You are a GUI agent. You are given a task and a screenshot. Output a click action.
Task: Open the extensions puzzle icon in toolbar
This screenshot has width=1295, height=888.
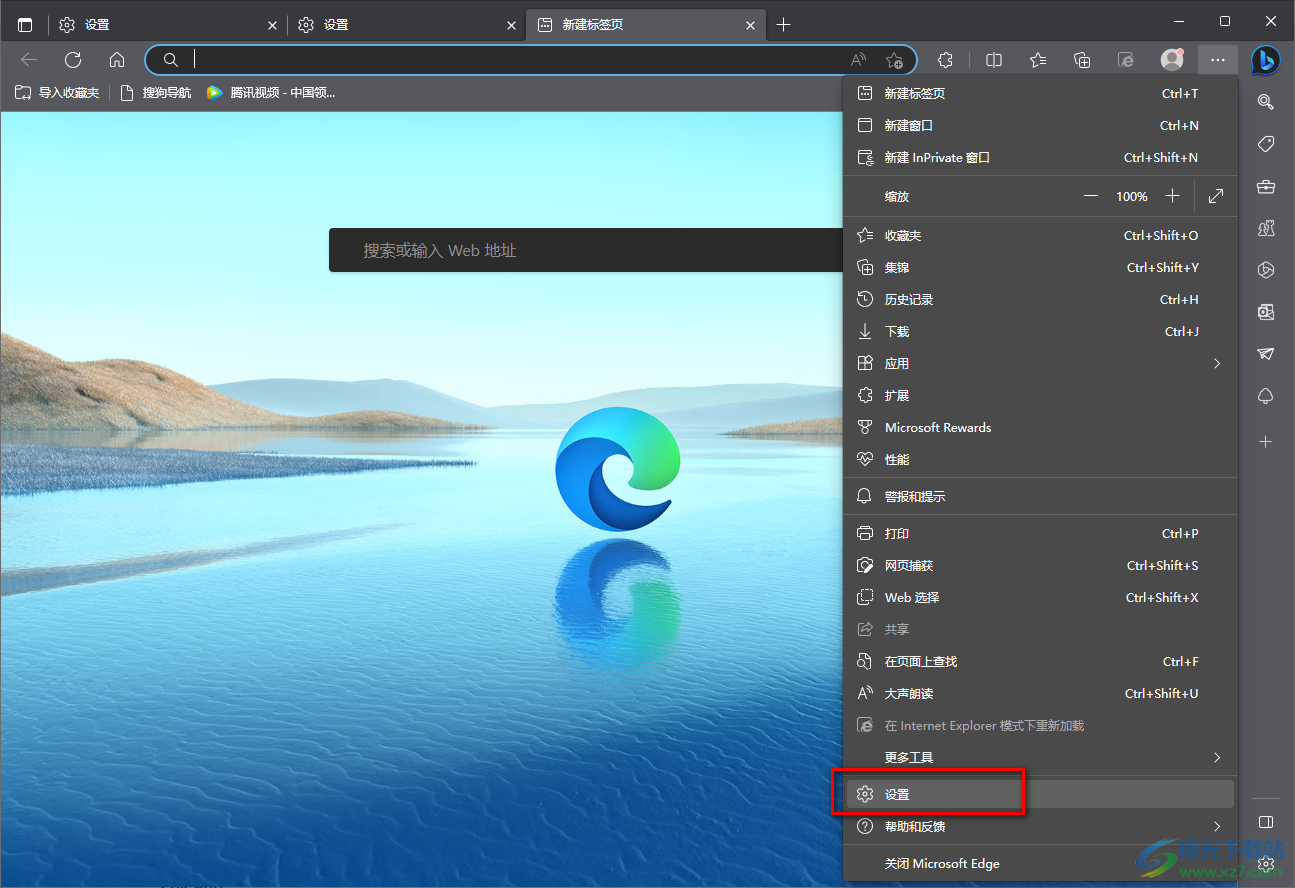coord(946,60)
